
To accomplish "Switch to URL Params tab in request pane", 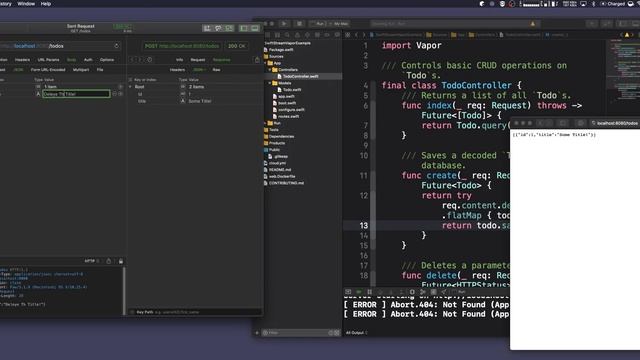I will pyautogui.click(x=48, y=60).
